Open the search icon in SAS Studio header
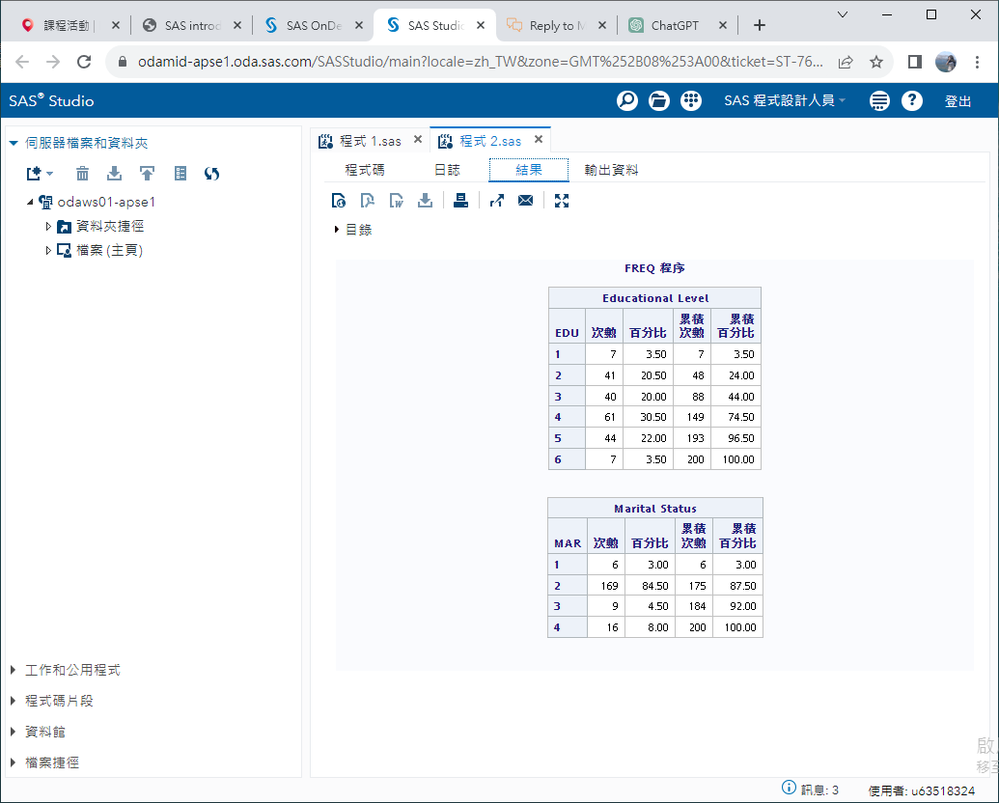Screen dimensions: 999x803 coord(627,101)
